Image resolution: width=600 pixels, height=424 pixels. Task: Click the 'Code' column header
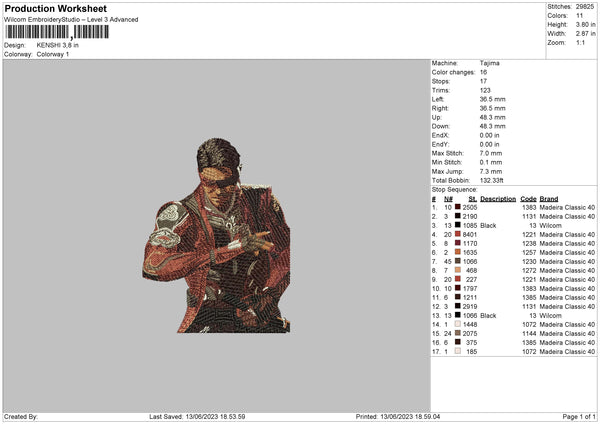528,199
